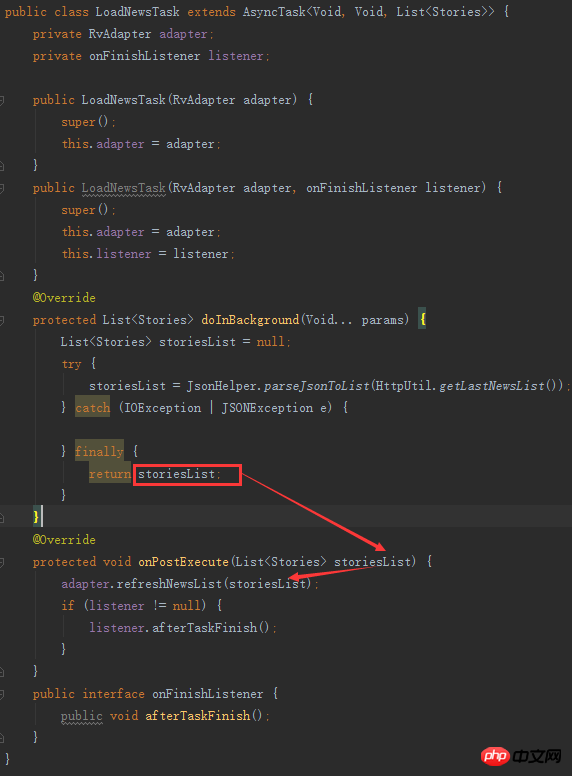Click the highlighted finally keyword
This screenshot has width=572, height=776.
(99, 451)
